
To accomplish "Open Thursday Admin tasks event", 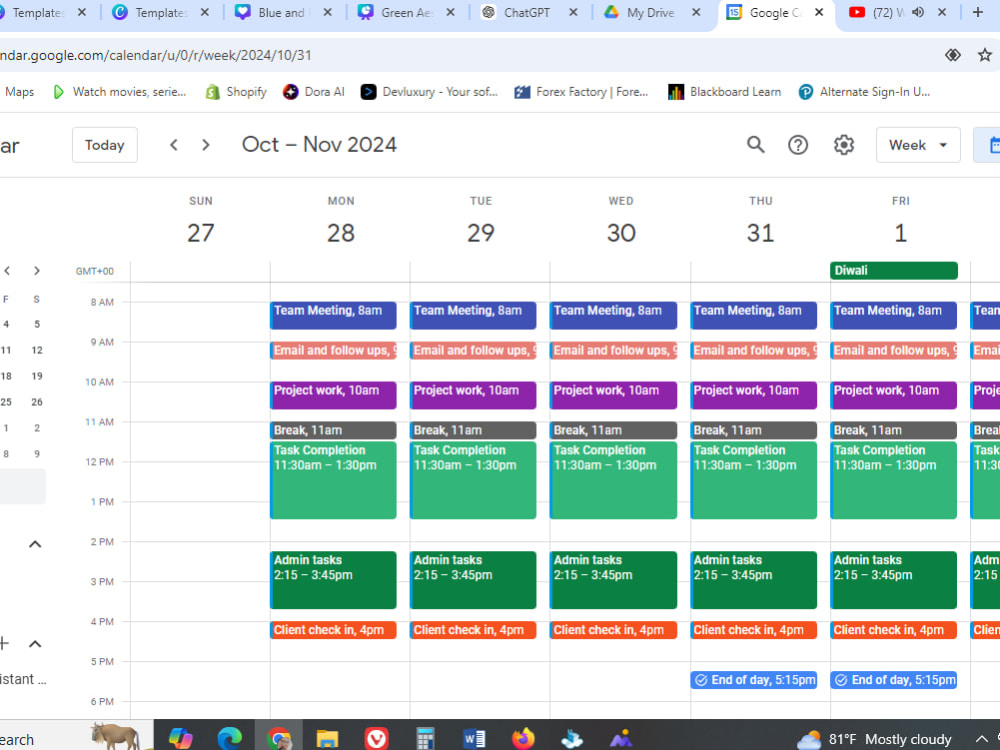I will pyautogui.click(x=753, y=580).
